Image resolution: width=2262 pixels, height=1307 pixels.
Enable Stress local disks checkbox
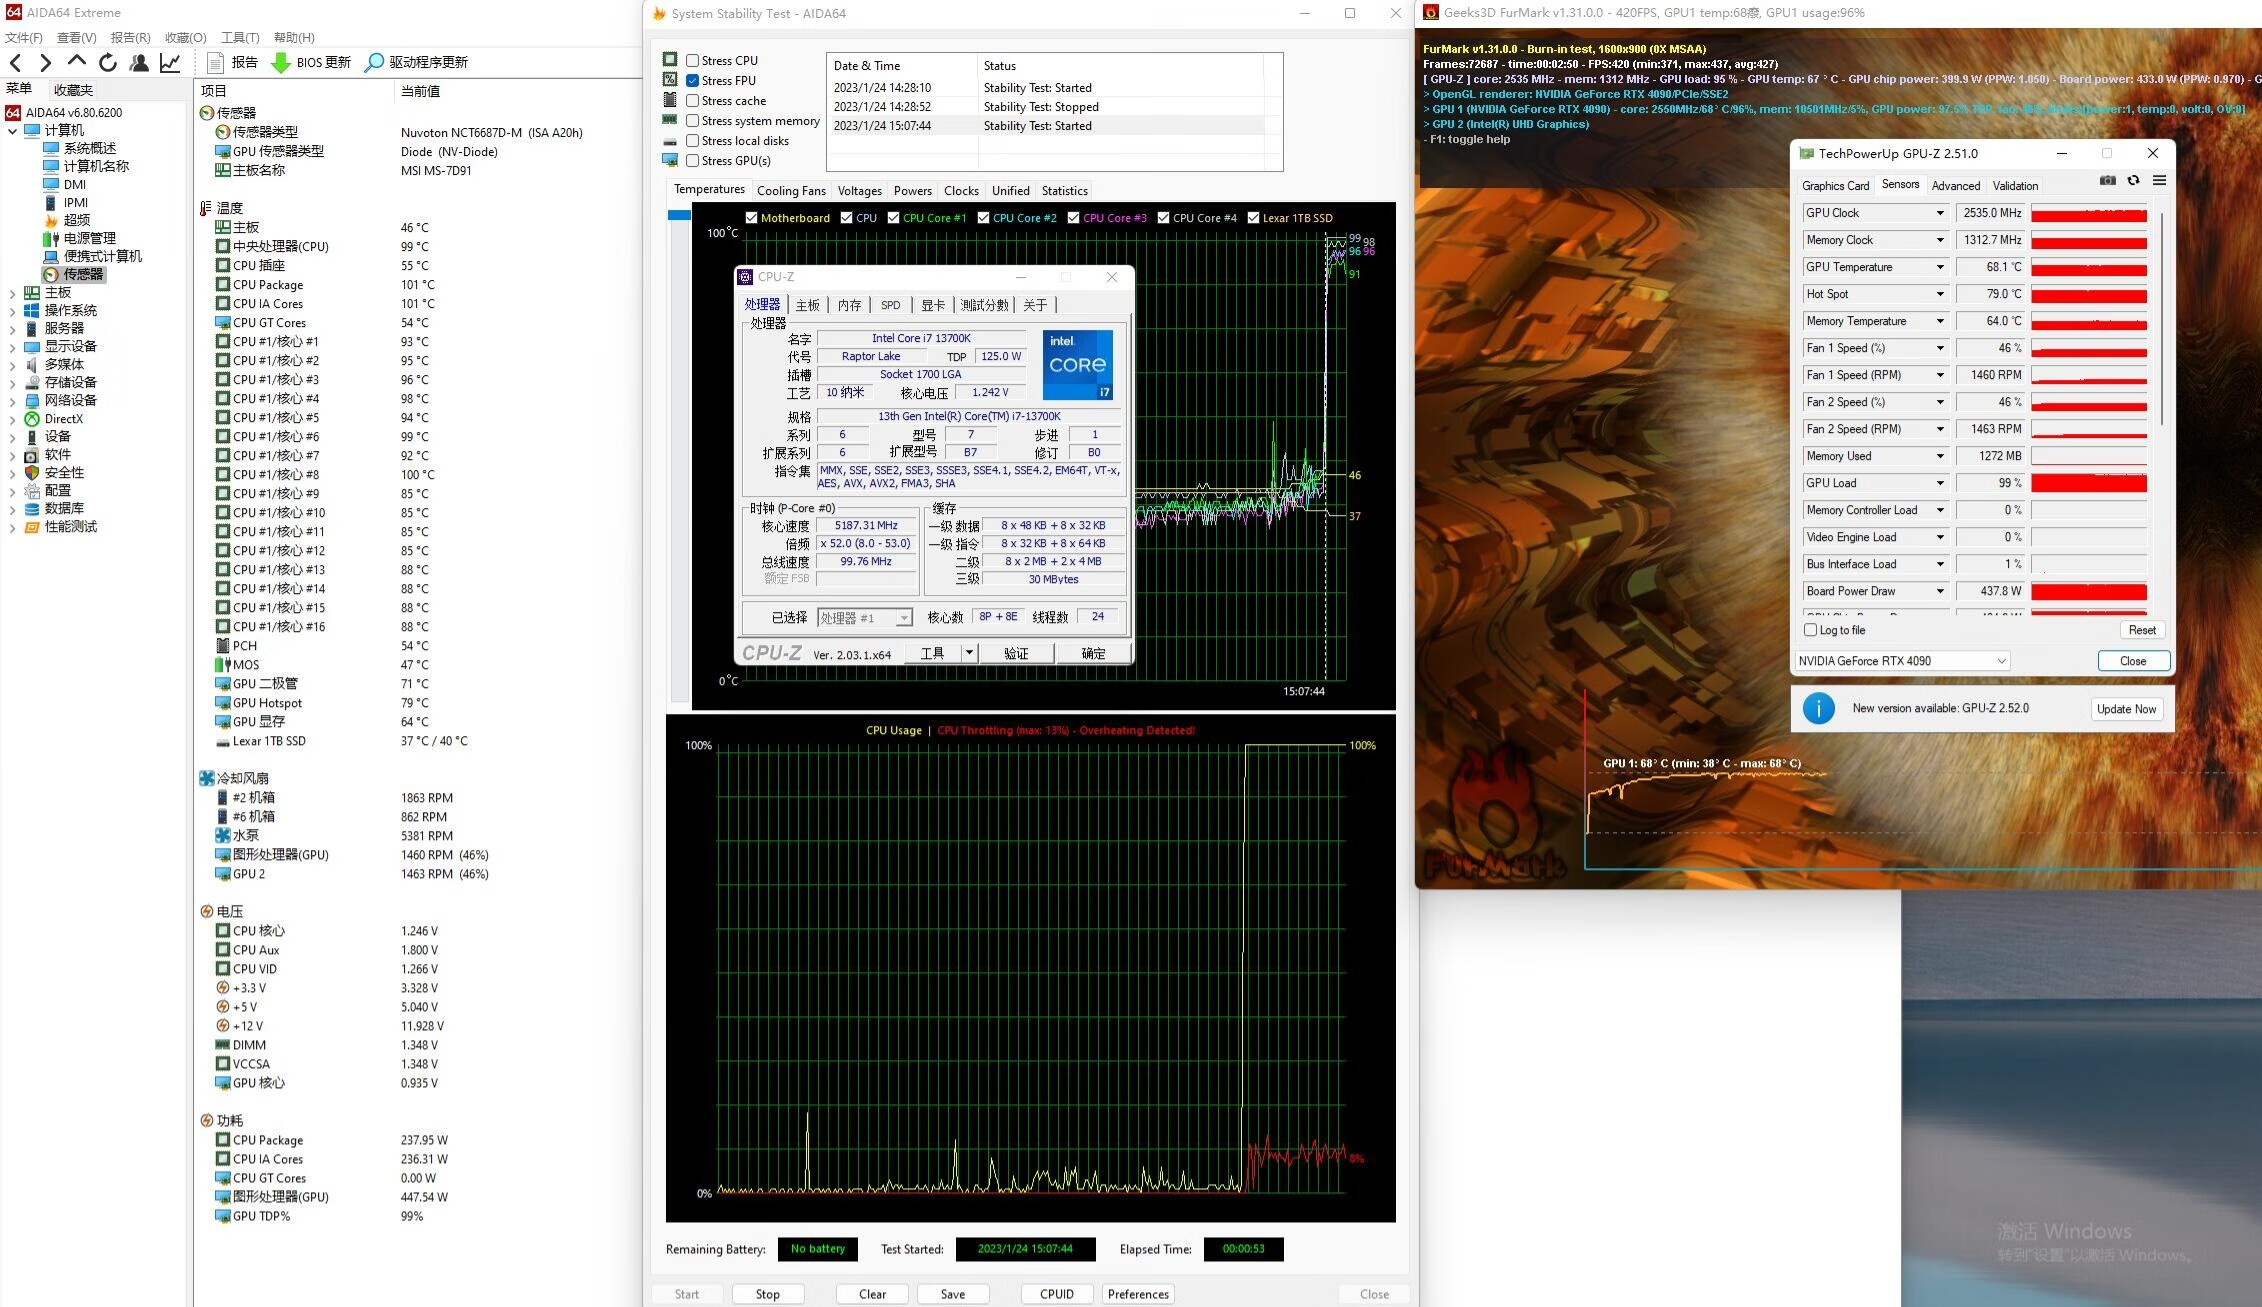(x=692, y=140)
